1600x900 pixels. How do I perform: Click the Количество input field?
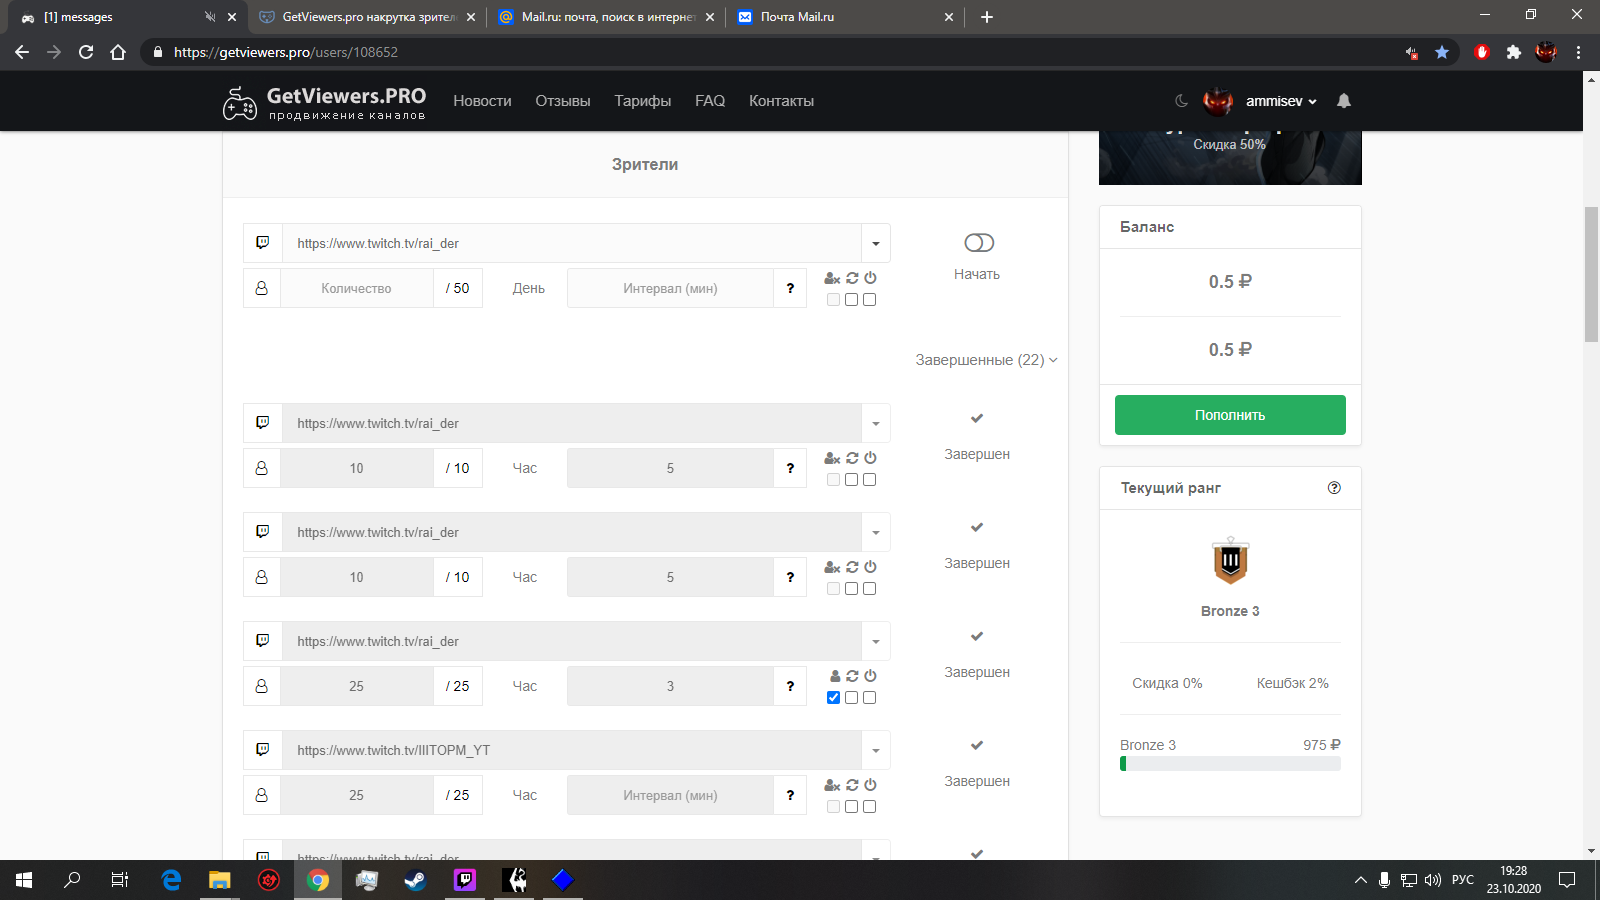(357, 288)
